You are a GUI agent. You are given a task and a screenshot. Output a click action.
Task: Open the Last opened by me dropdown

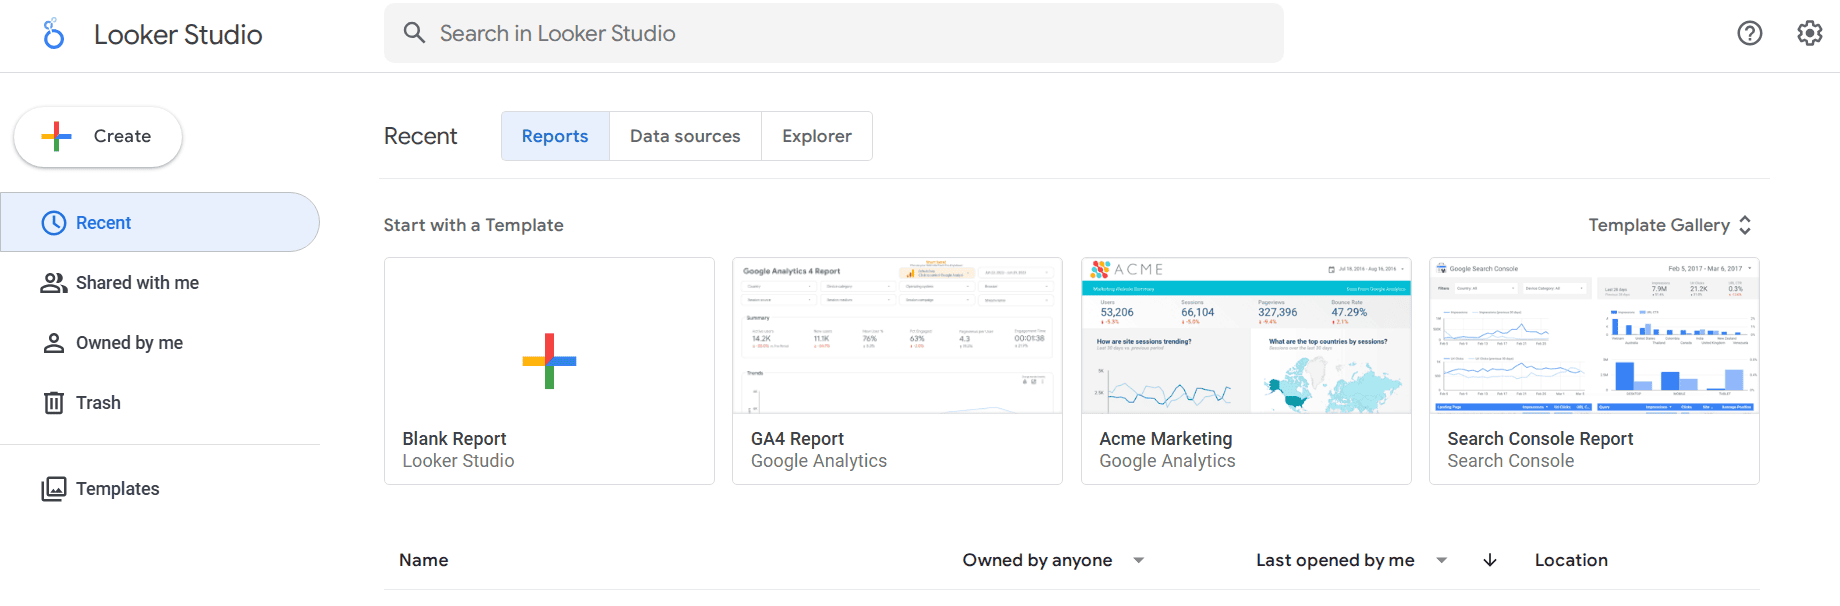pos(1352,560)
